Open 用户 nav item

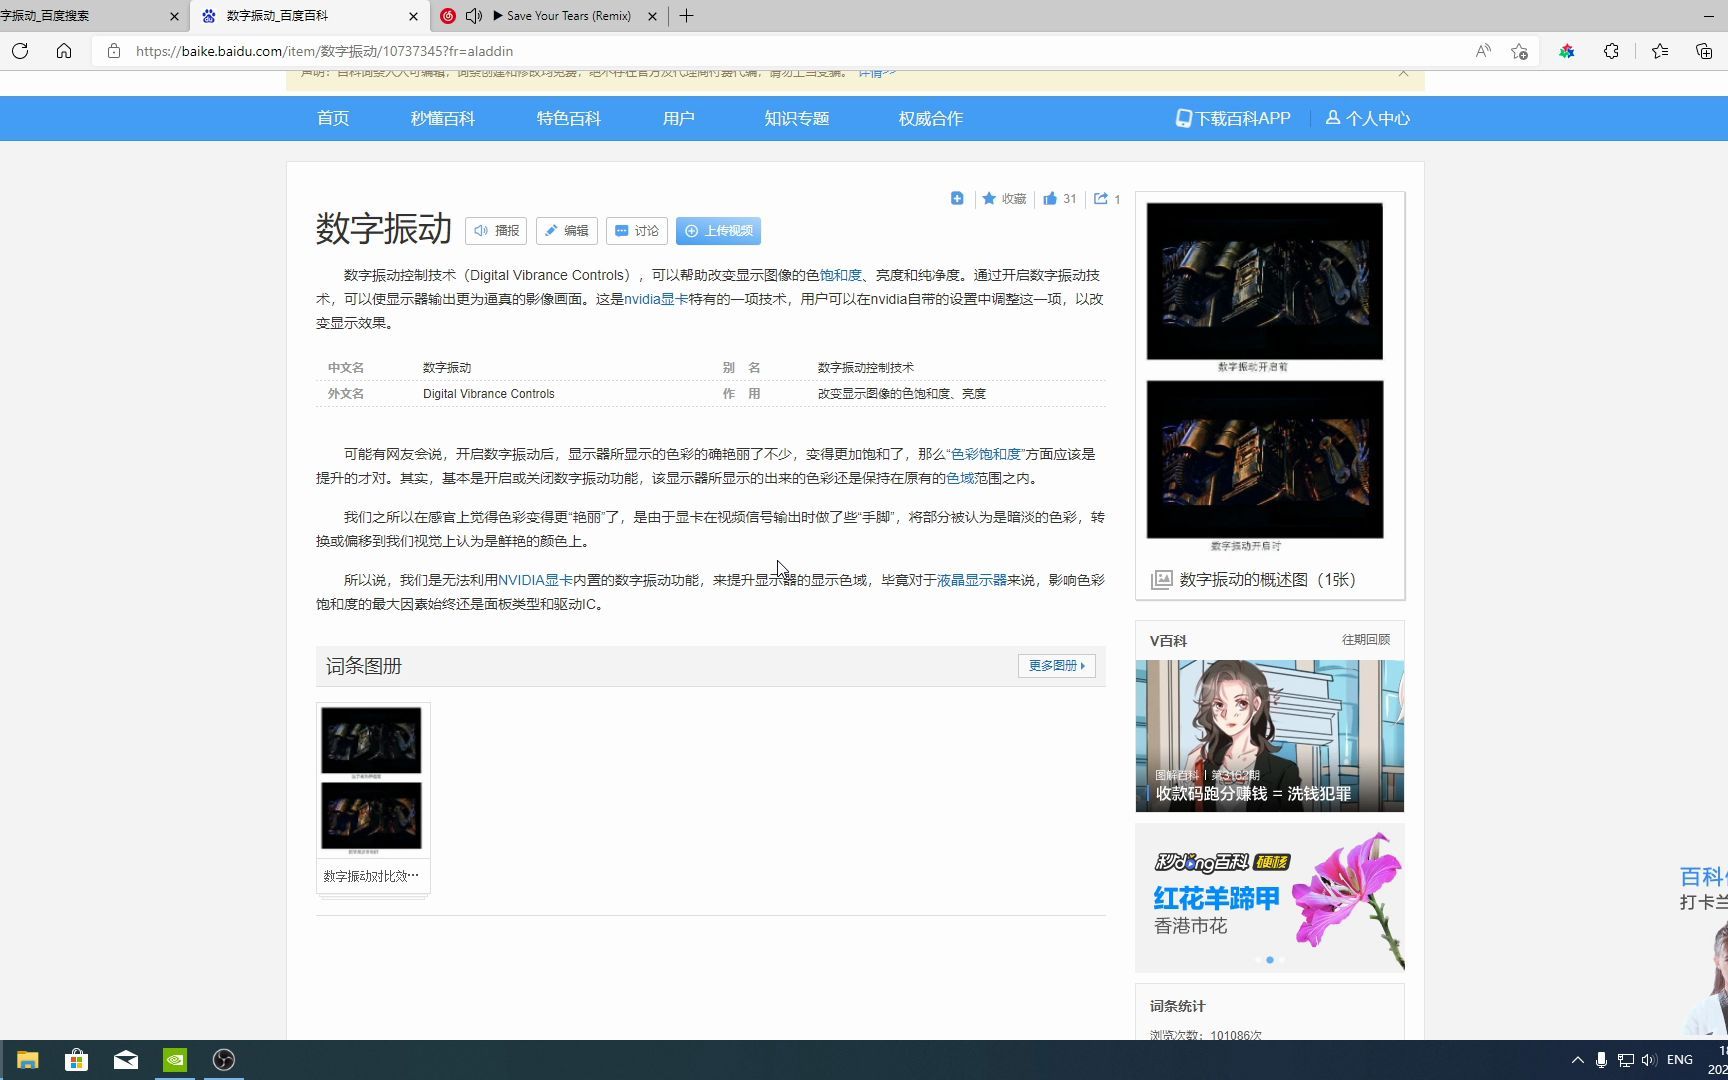[679, 118]
